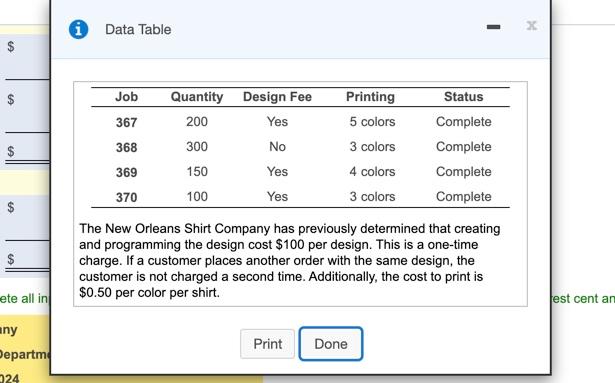The image size is (615, 383).
Task: Click the Status column header
Action: tap(464, 97)
